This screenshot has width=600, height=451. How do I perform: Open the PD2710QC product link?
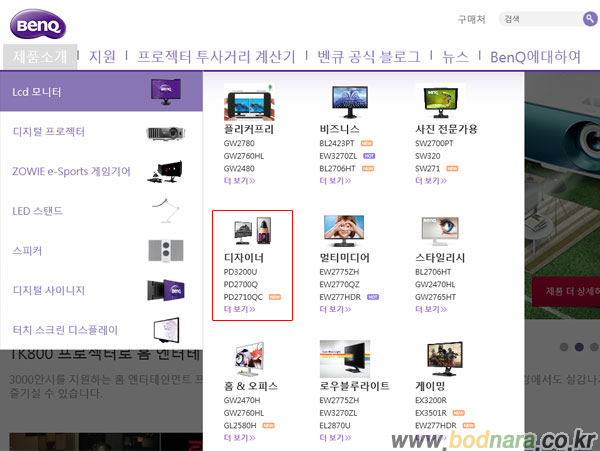[x=243, y=297]
